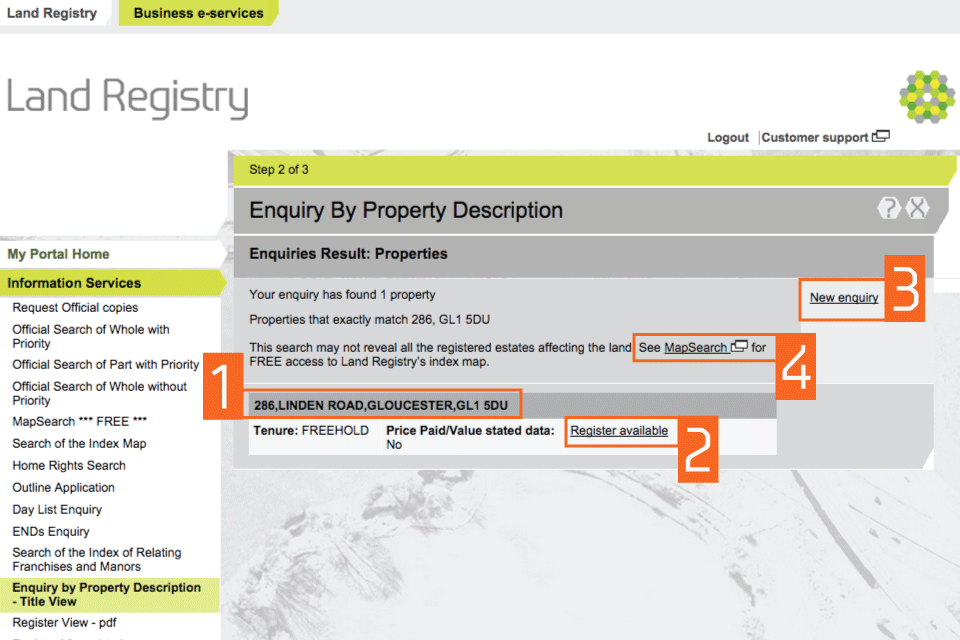This screenshot has width=960, height=640.
Task: Follow the MapSearch link in results
Action: (x=696, y=348)
